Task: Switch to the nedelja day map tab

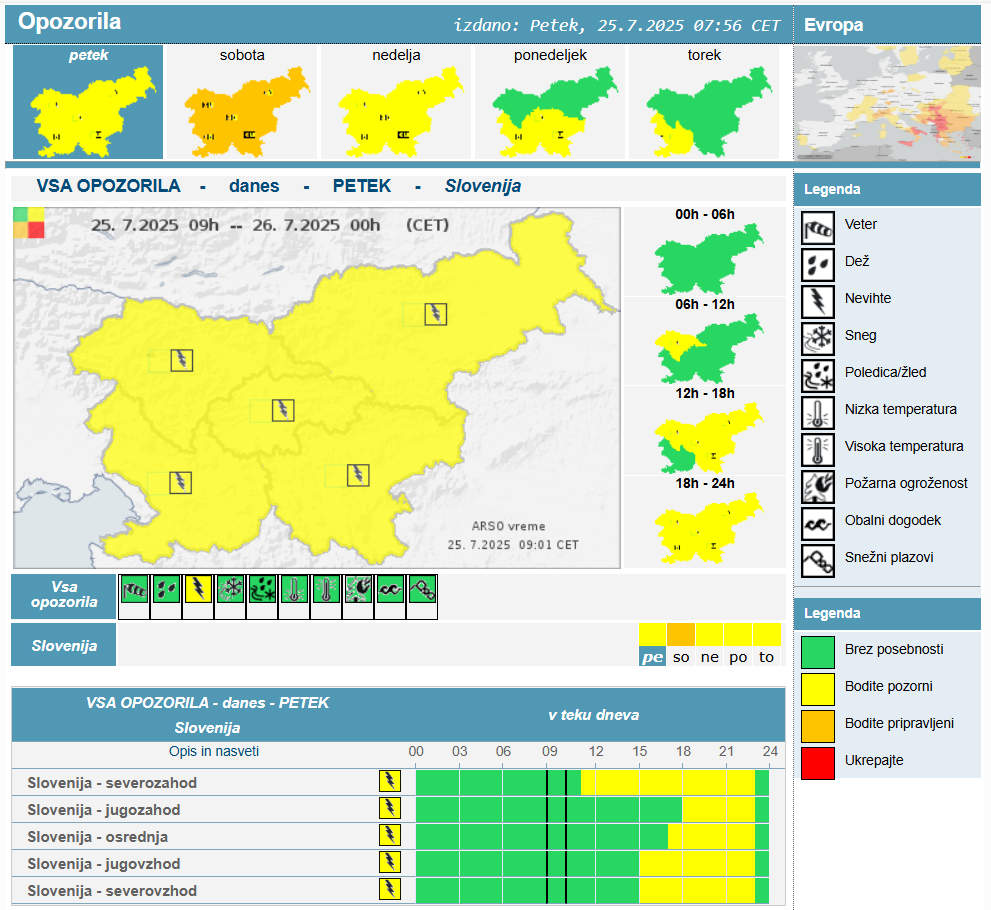Action: [396, 102]
